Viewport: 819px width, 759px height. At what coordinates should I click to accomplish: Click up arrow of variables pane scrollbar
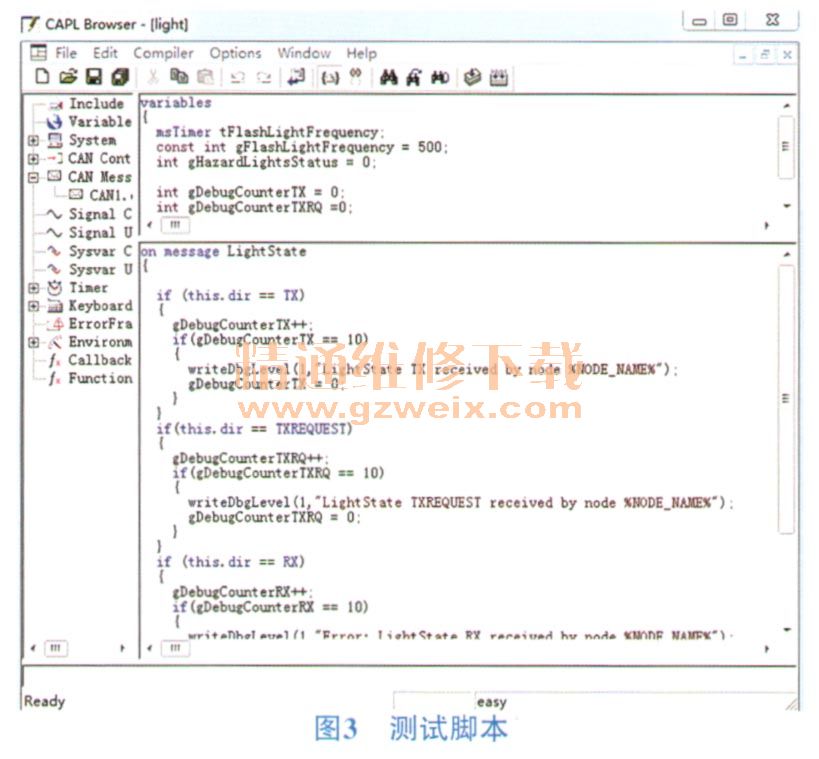click(787, 106)
